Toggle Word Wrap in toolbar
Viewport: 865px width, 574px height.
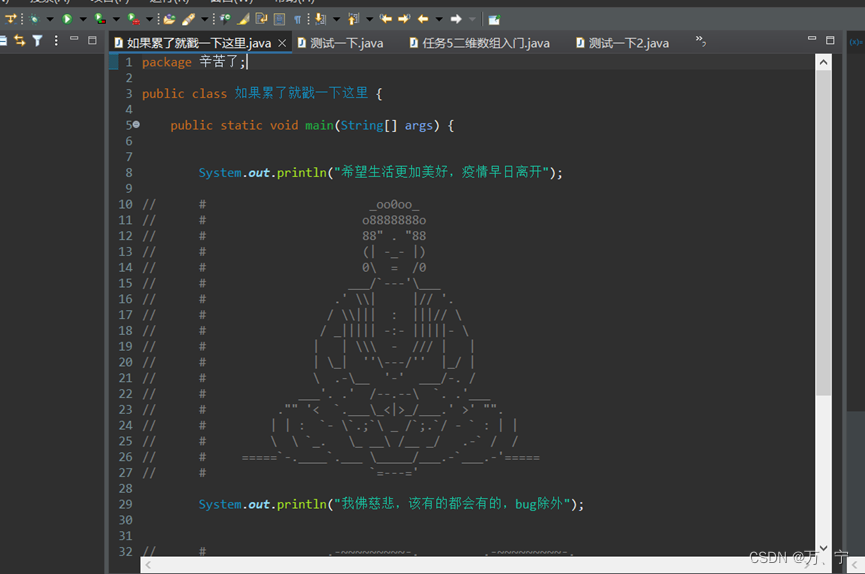coord(261,19)
